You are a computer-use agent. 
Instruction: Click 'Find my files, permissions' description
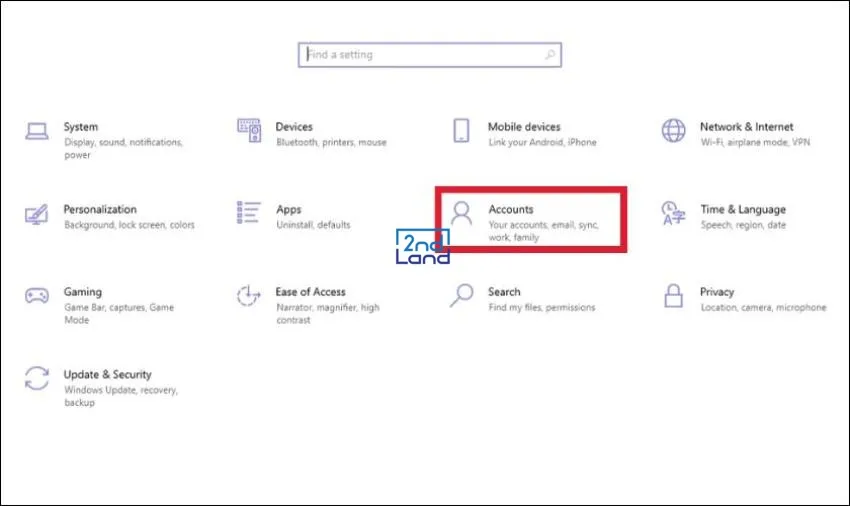click(542, 308)
